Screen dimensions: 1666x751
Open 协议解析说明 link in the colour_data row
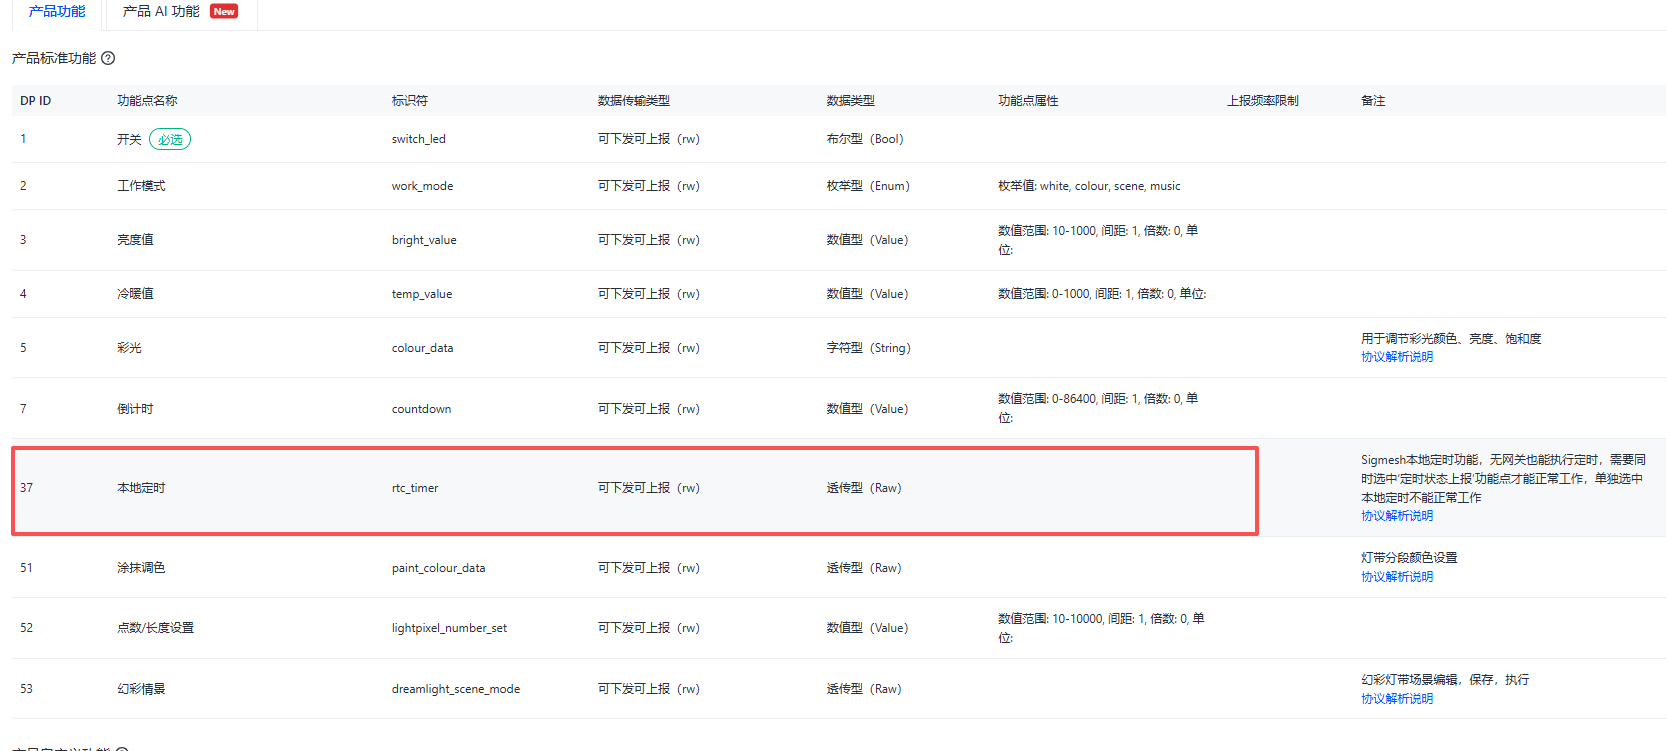pyautogui.click(x=1396, y=357)
